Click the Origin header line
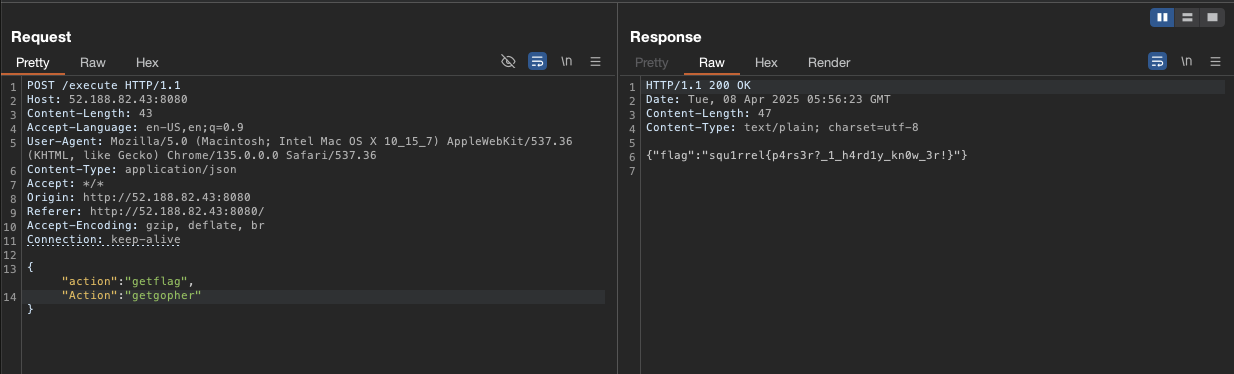Image resolution: width=1234 pixels, height=374 pixels. tap(139, 198)
